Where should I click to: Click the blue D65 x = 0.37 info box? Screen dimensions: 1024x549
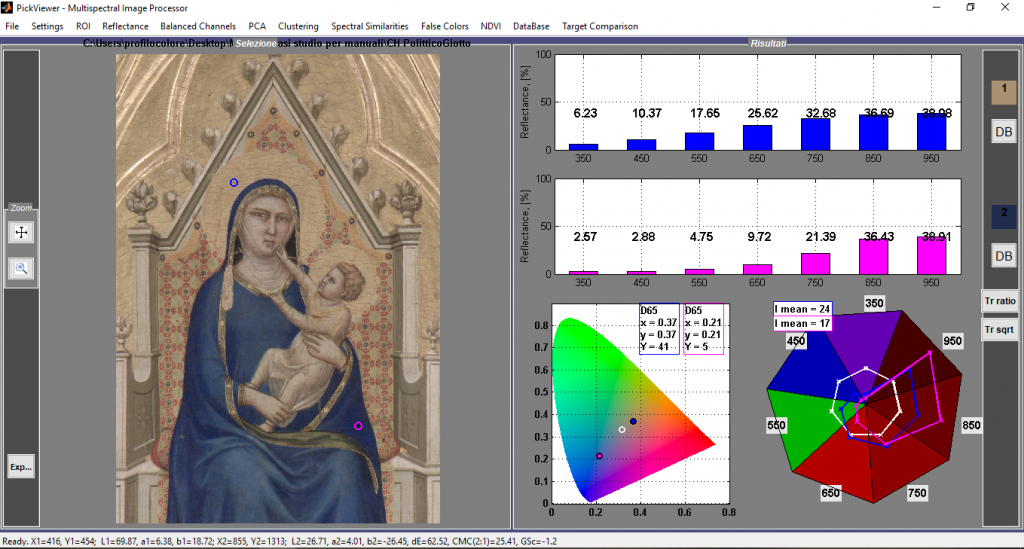pos(659,329)
